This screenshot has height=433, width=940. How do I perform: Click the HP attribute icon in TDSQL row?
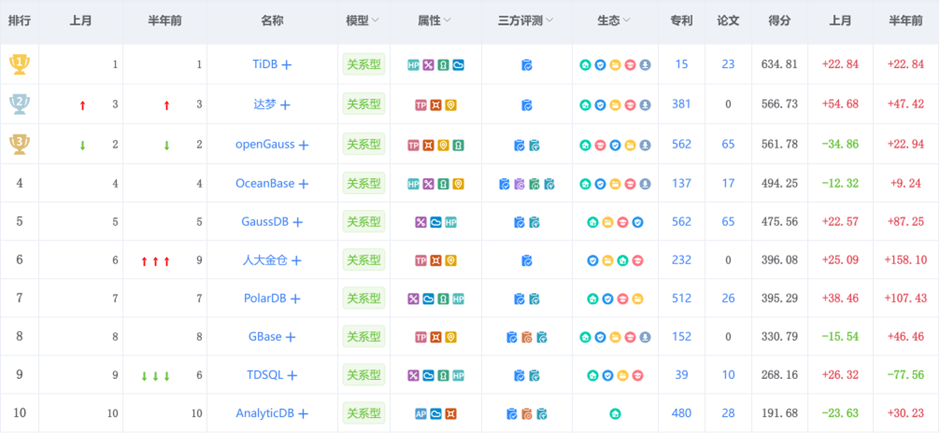[x=458, y=375]
